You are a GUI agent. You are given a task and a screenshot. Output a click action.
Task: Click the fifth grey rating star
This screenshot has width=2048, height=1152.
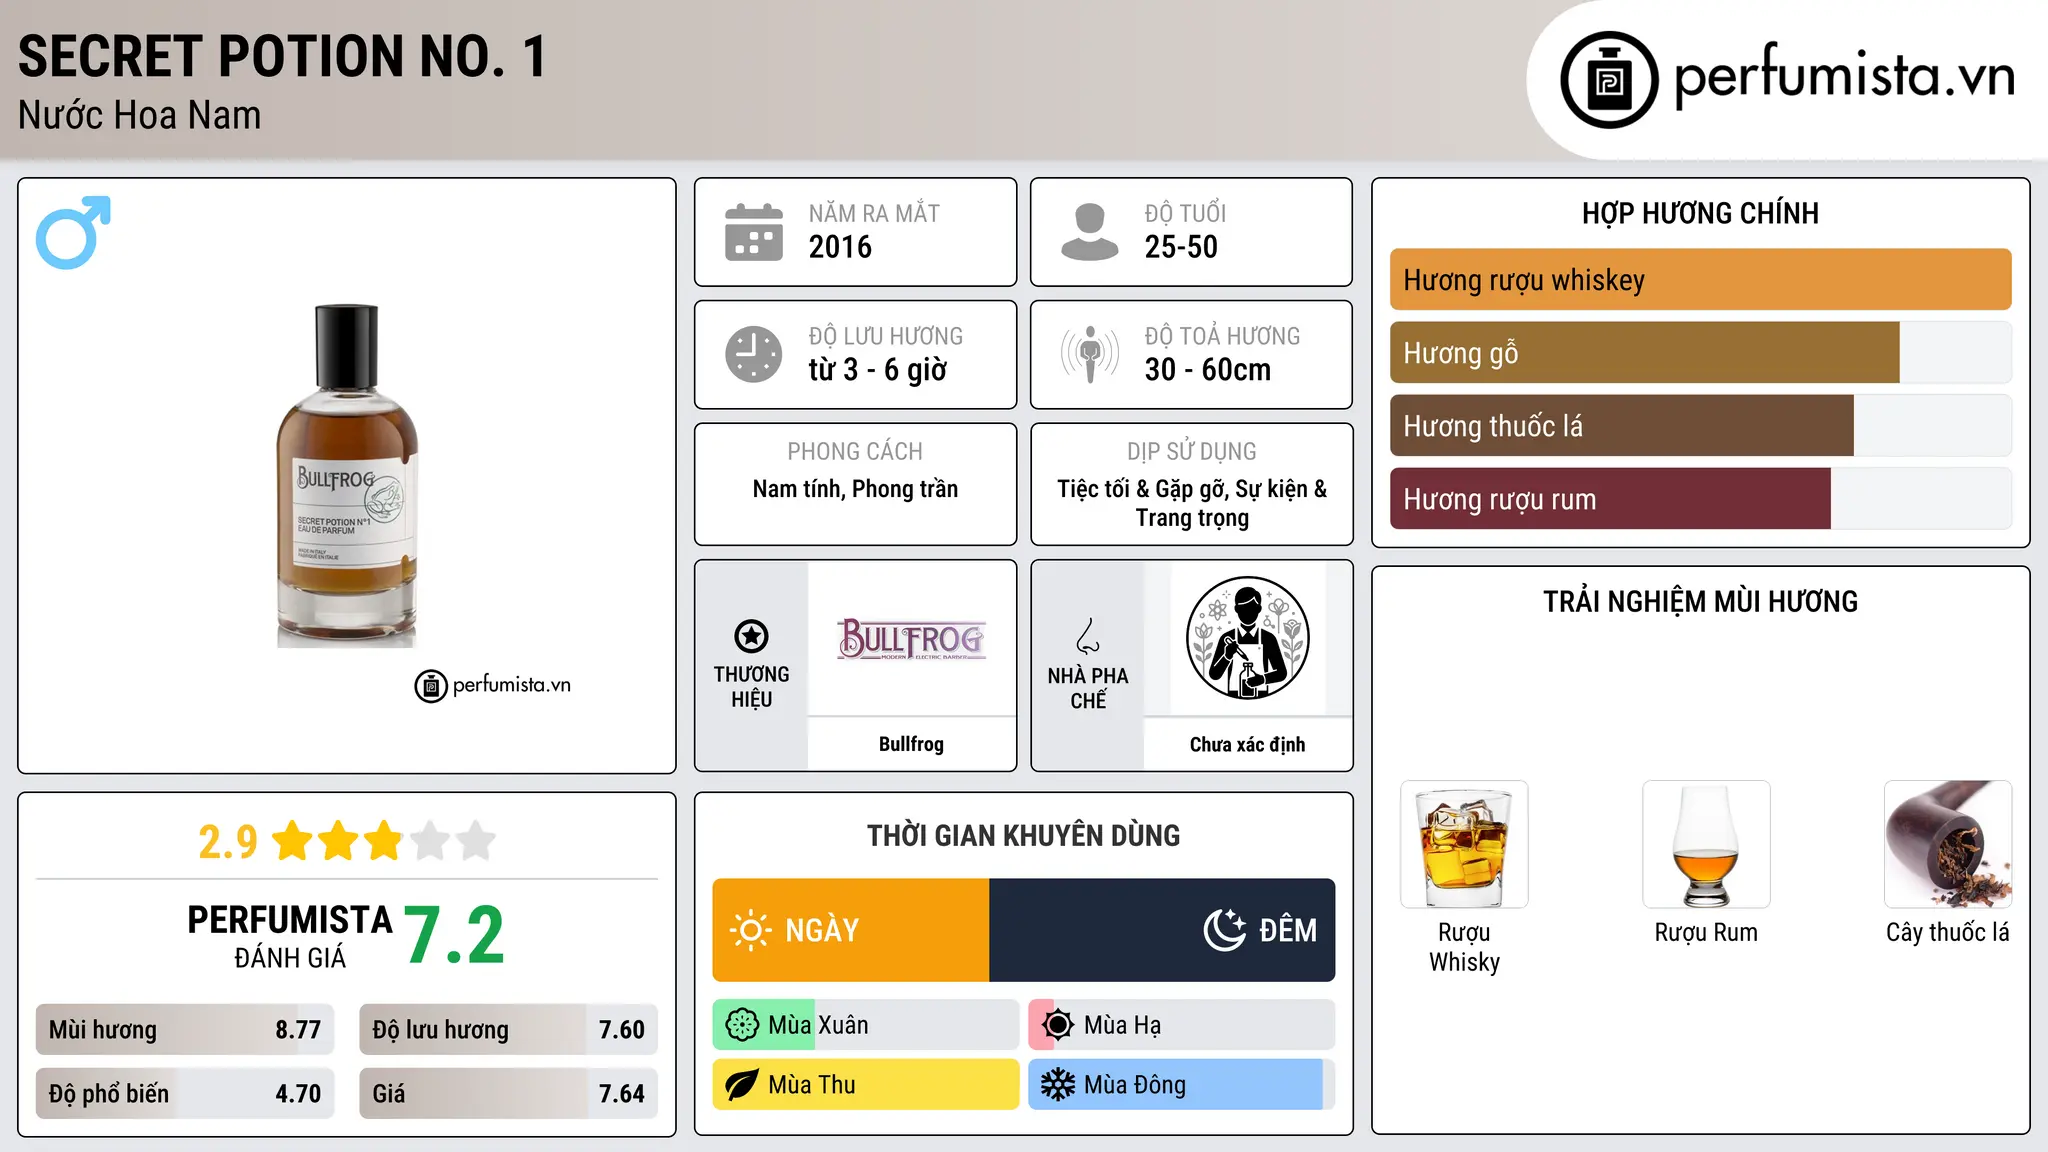[476, 841]
